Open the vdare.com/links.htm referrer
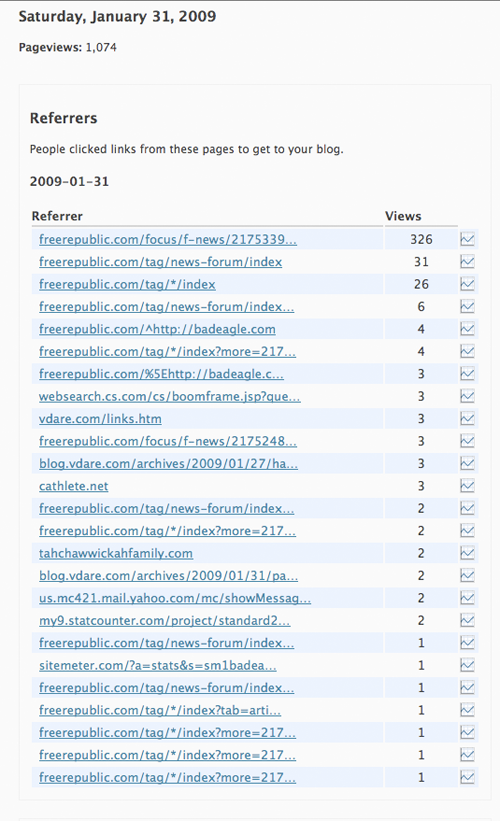The image size is (500, 821). [100, 419]
